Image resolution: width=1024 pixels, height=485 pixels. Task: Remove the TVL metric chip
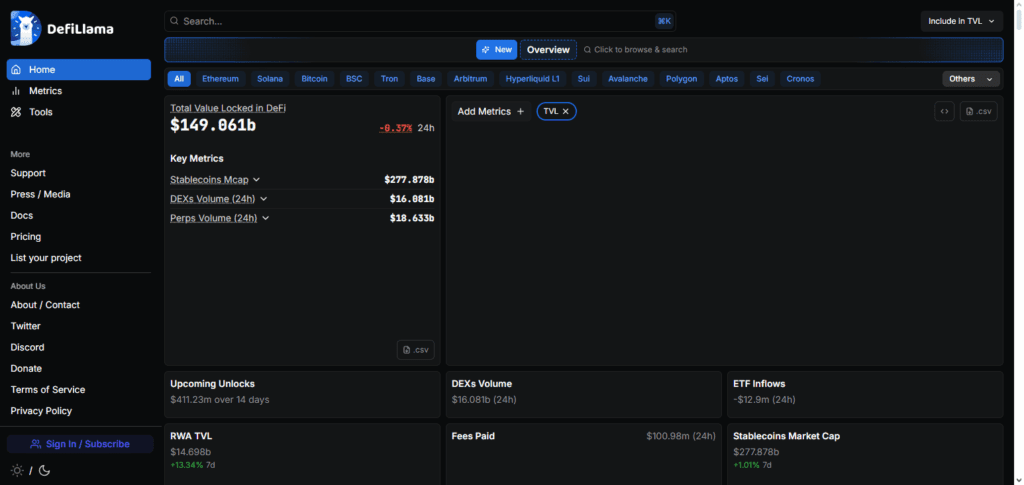pyautogui.click(x=566, y=112)
